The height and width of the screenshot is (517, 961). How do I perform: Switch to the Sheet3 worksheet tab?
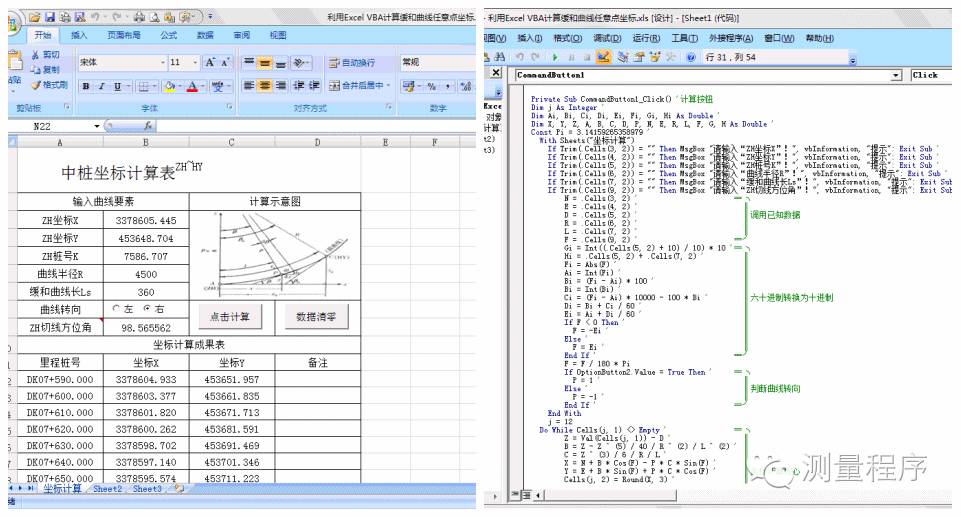[147, 489]
